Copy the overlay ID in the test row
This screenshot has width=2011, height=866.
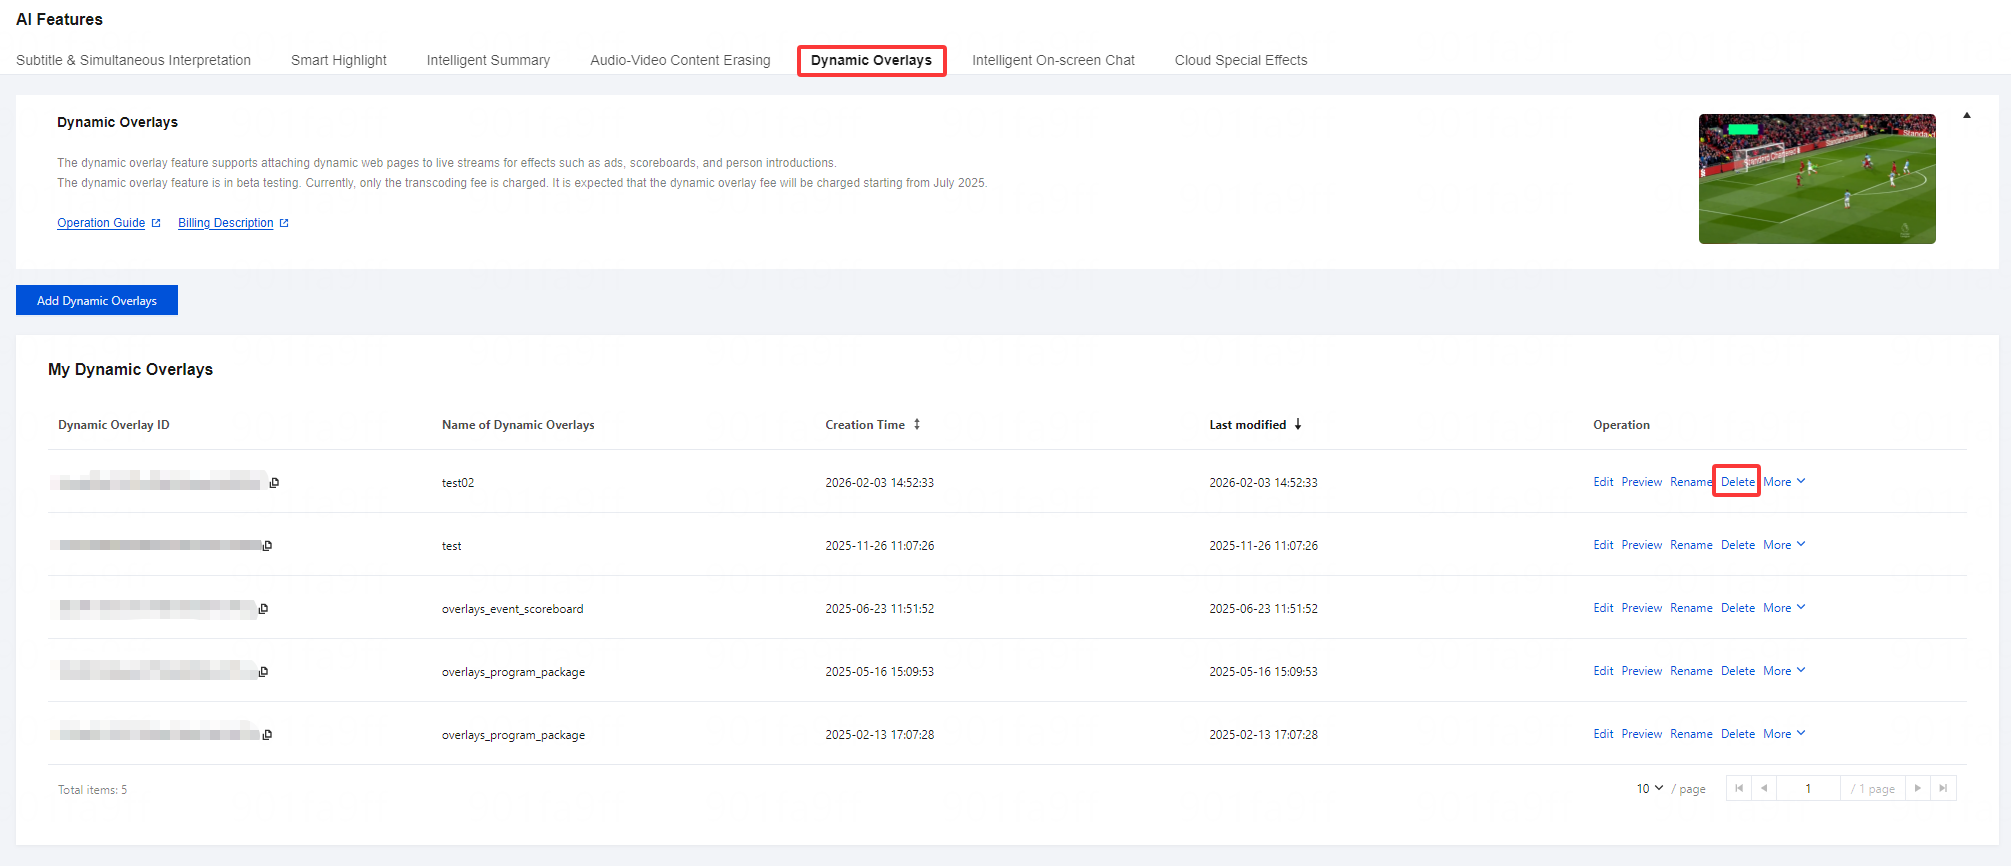pos(267,546)
